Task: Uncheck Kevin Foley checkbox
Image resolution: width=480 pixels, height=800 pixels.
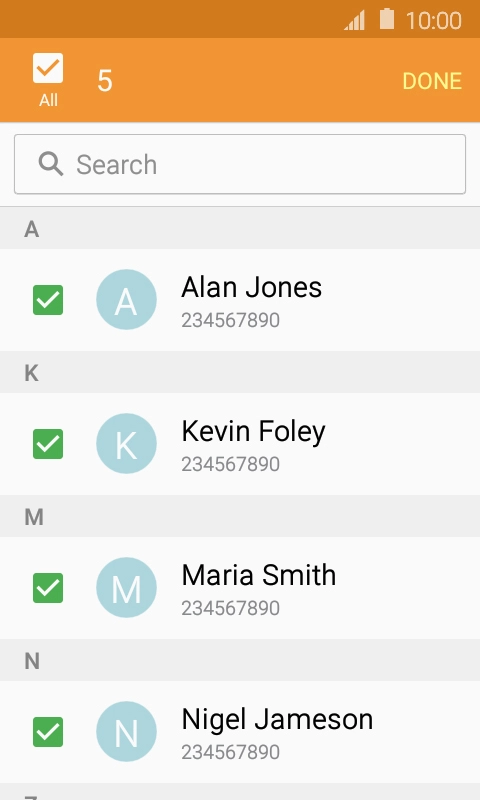Action: pyautogui.click(x=48, y=444)
